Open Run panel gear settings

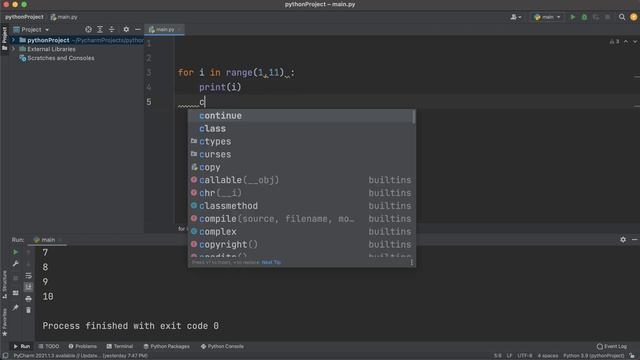coord(623,240)
